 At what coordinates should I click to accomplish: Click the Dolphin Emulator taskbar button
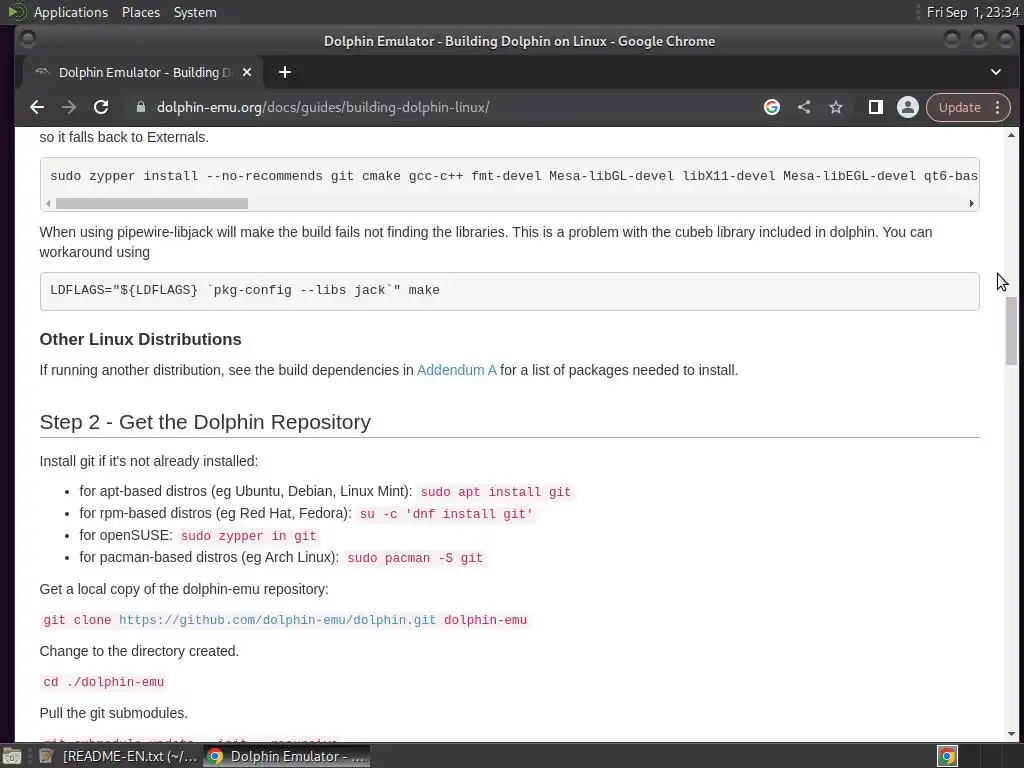287,756
